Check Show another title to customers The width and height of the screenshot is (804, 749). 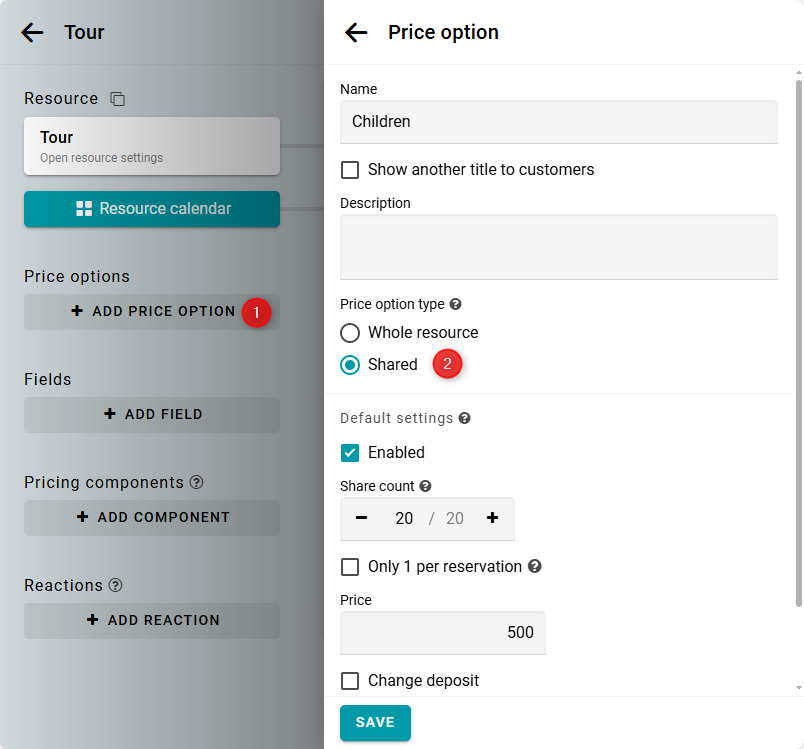(350, 170)
